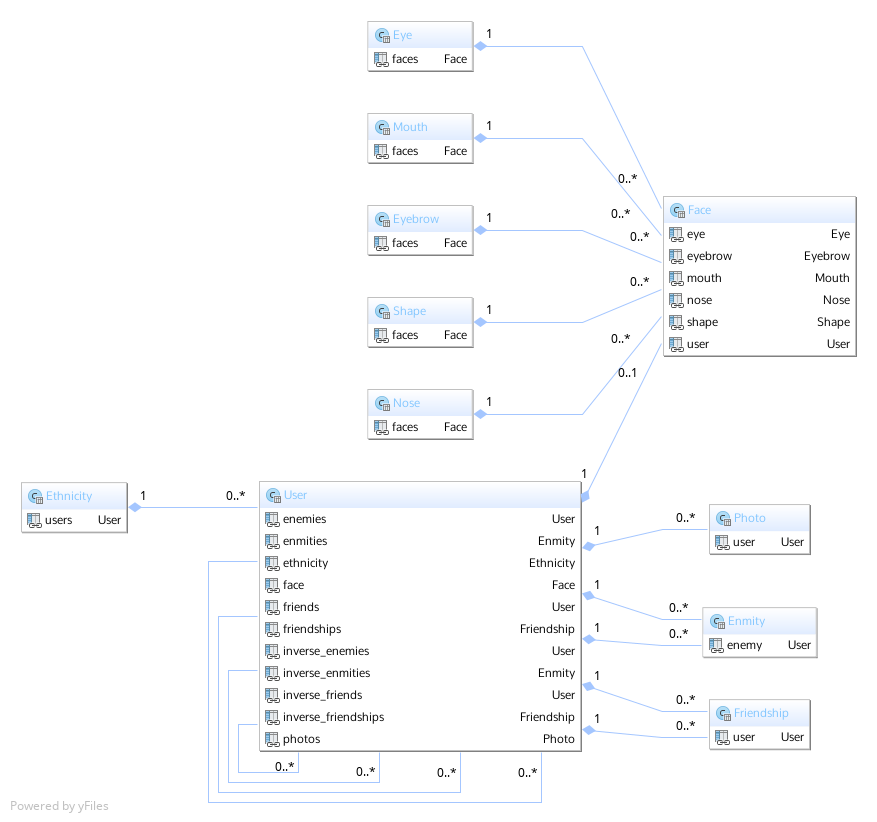This screenshot has width=877, height=822.
Task: Click the 0..1 multiplicity label near Face
Action: [627, 373]
